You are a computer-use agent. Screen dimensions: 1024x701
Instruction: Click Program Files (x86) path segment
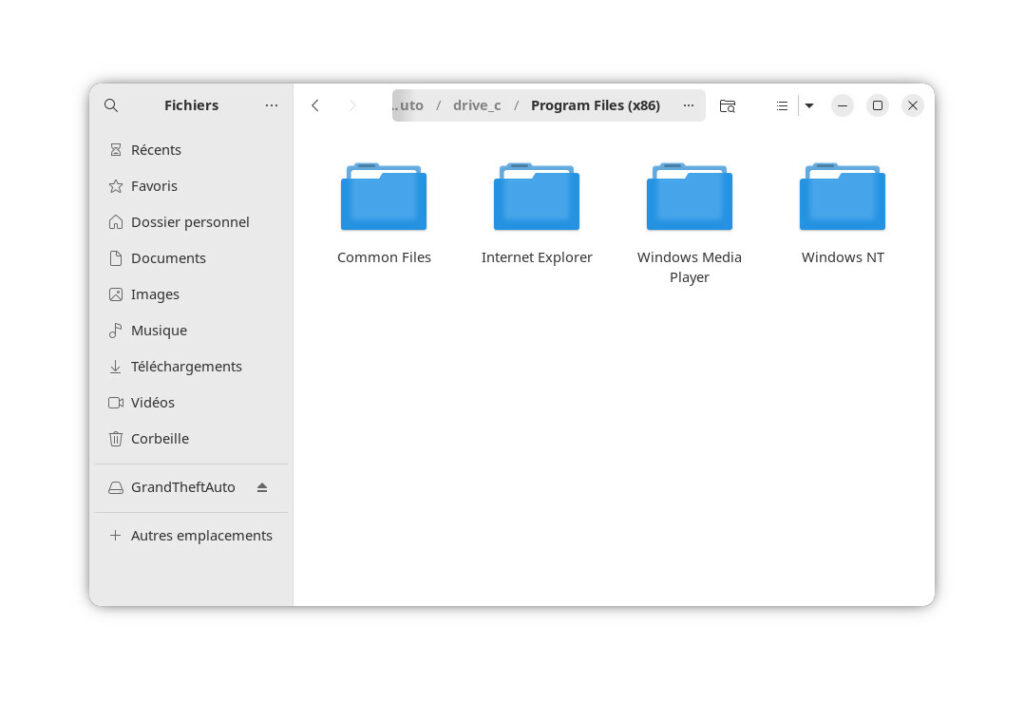(x=595, y=105)
